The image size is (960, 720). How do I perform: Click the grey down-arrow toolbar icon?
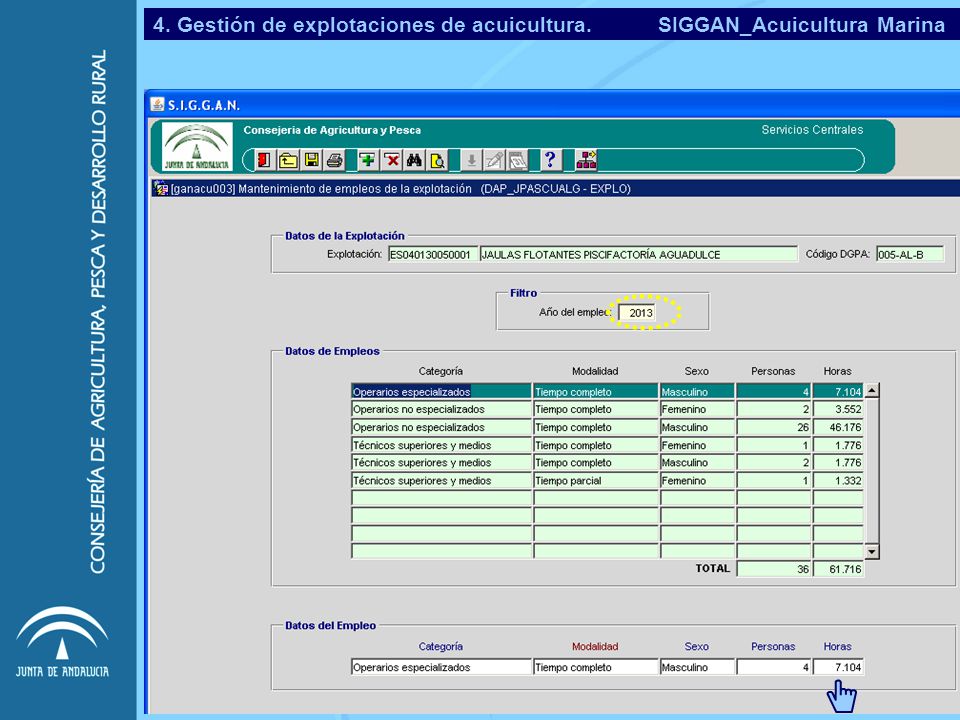coord(471,160)
